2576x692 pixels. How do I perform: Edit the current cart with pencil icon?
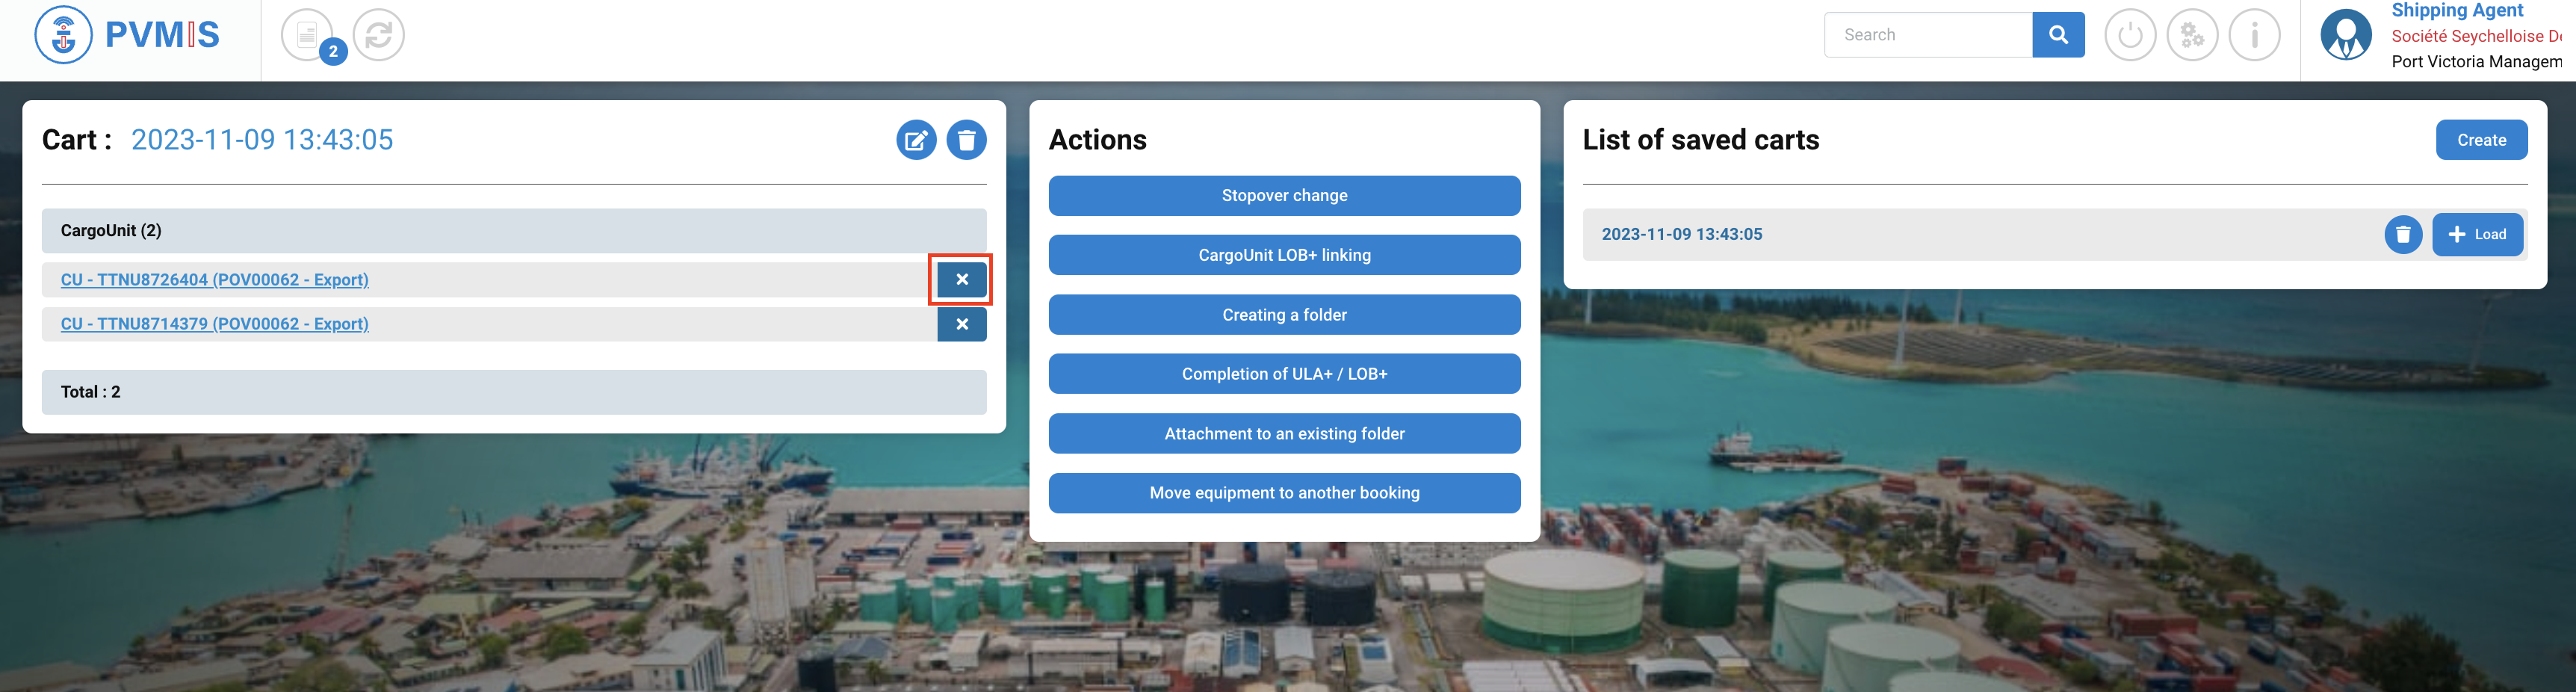point(915,140)
